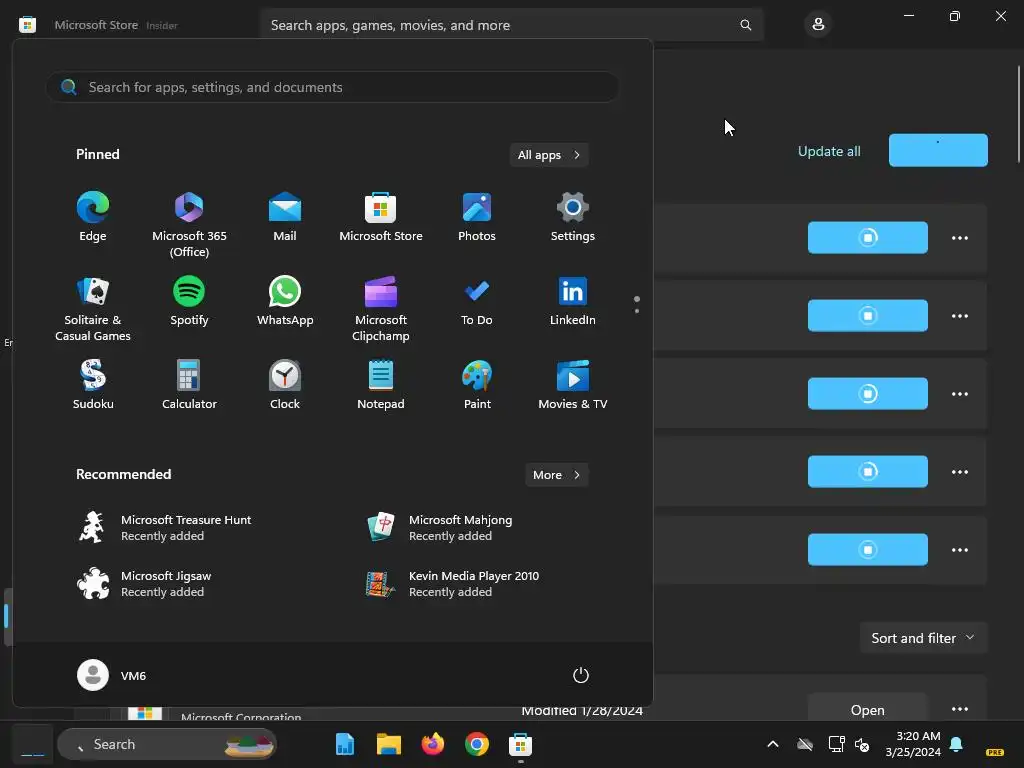Click the Microsoft Store search box

(x=511, y=25)
